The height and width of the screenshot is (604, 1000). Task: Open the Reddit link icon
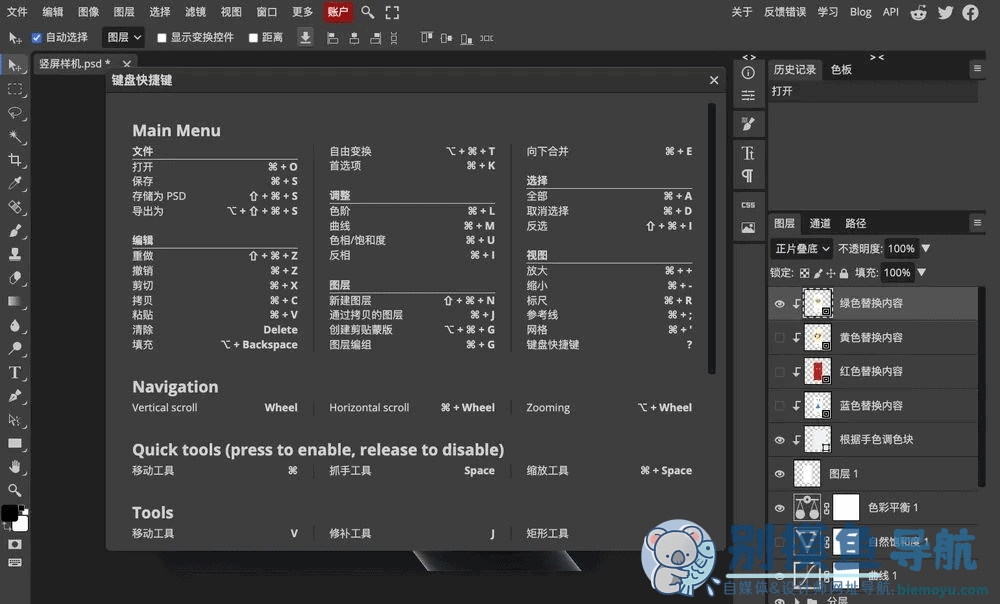(x=918, y=12)
